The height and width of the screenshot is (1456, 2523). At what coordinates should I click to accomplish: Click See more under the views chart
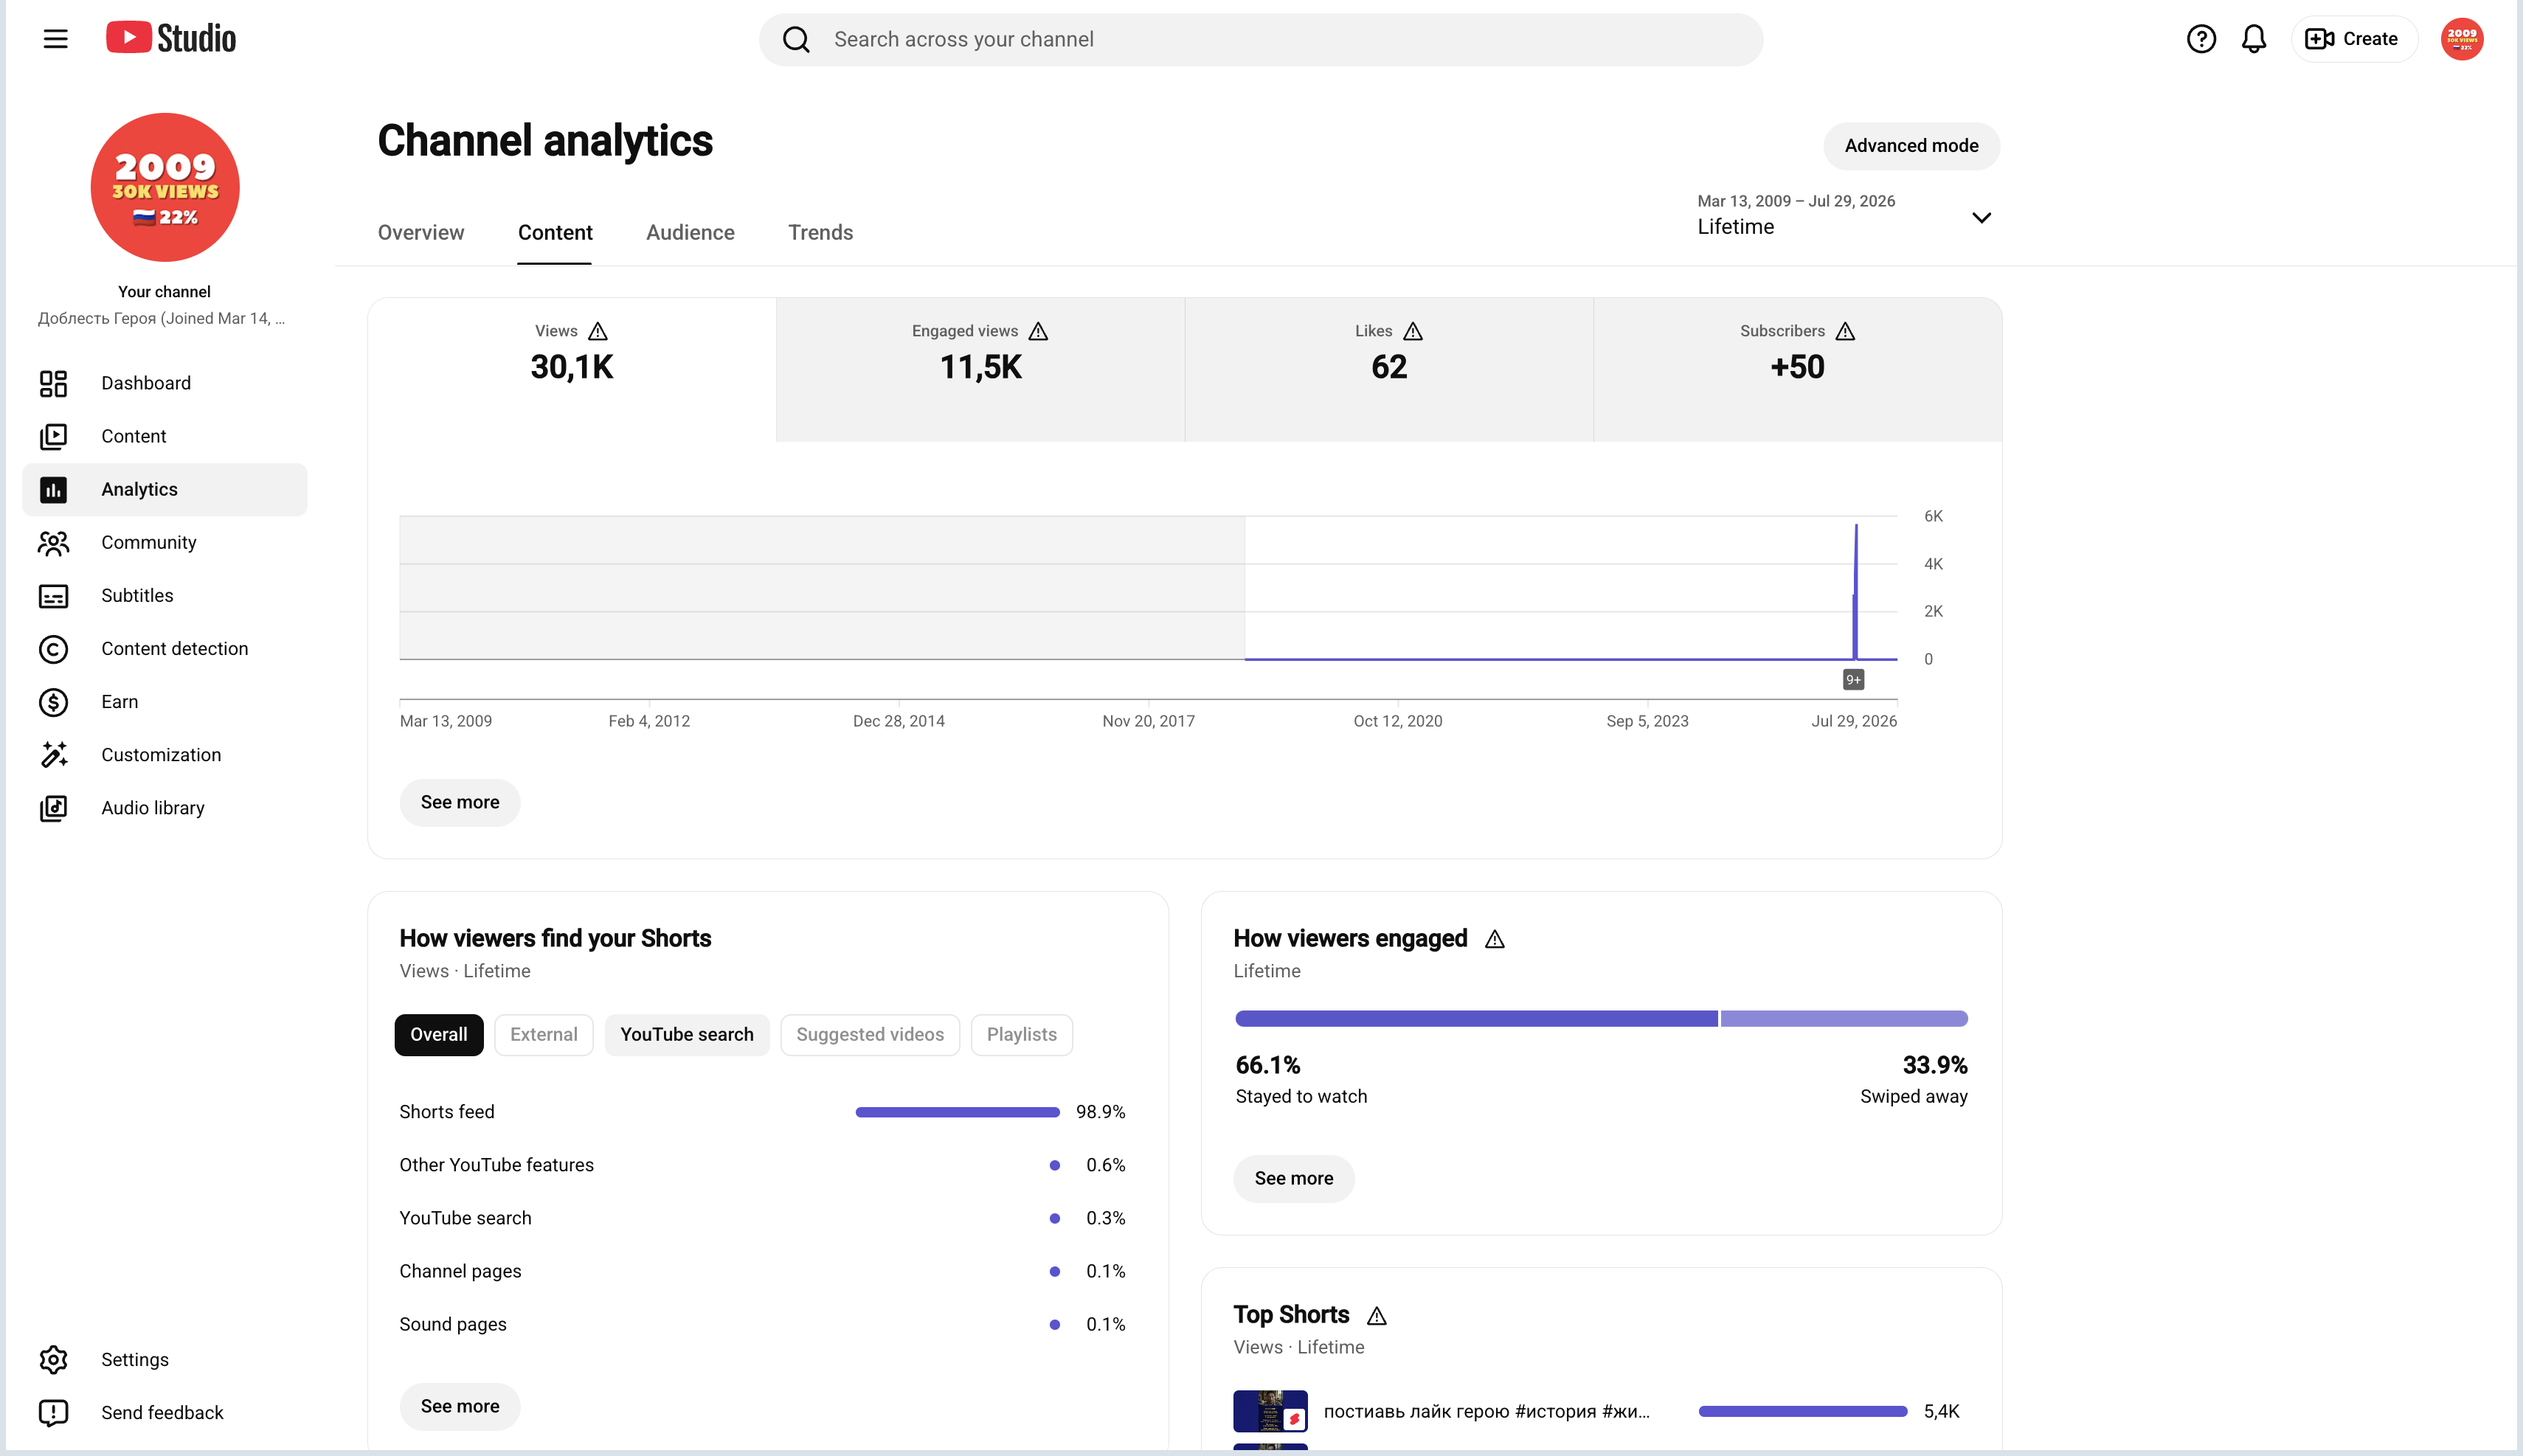point(460,802)
